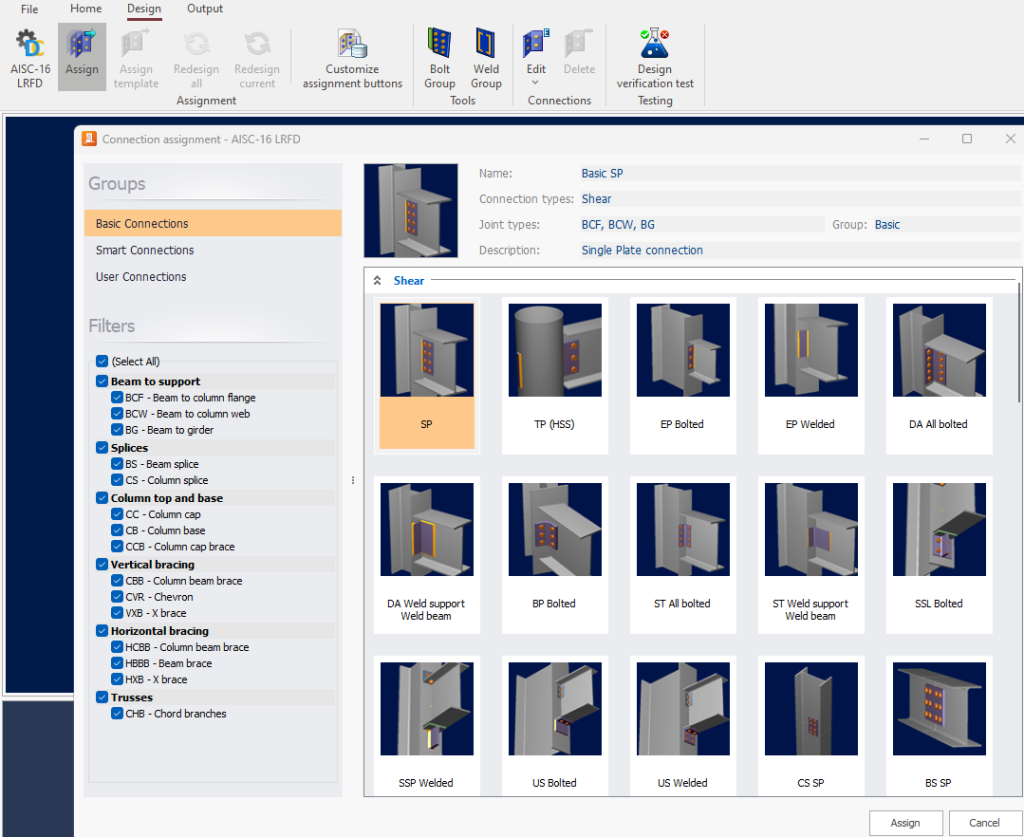Uncheck the (Select All) filter checkbox
This screenshot has height=837, width=1024.
coord(102,362)
